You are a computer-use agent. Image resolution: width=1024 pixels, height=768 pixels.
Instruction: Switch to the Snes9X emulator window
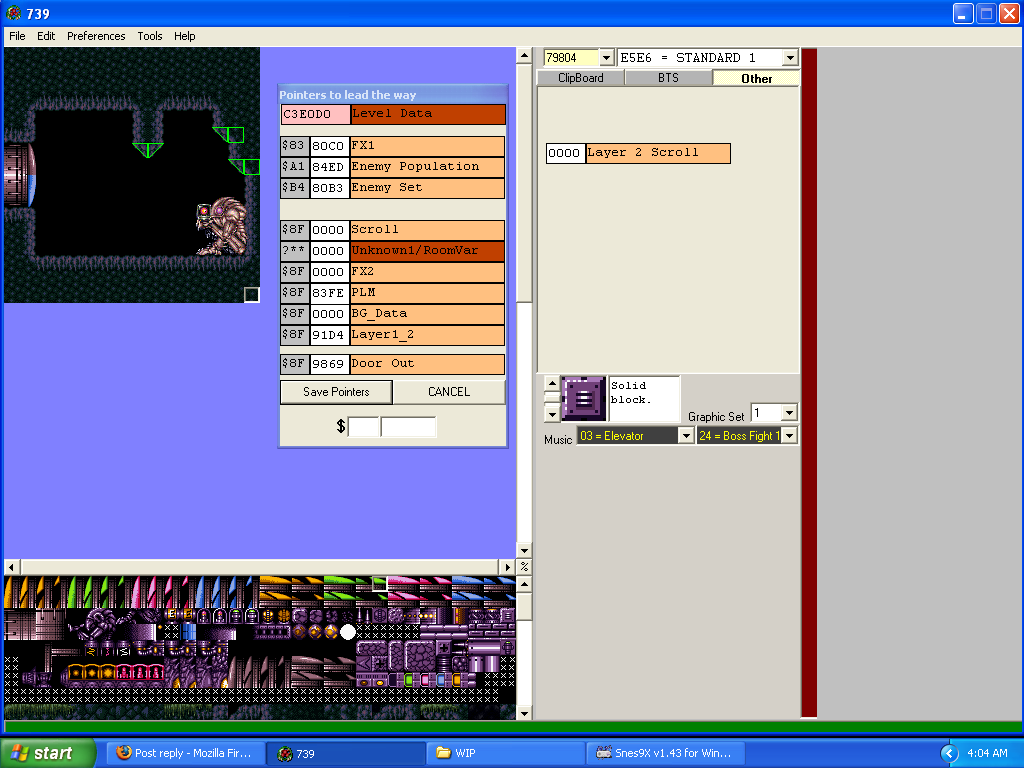tap(665, 753)
